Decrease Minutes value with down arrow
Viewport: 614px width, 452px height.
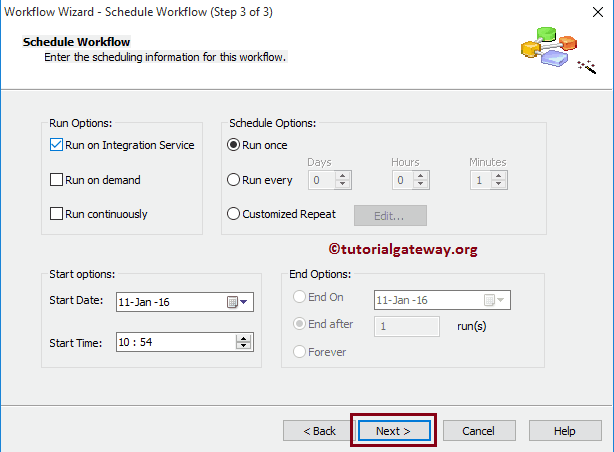(x=498, y=184)
